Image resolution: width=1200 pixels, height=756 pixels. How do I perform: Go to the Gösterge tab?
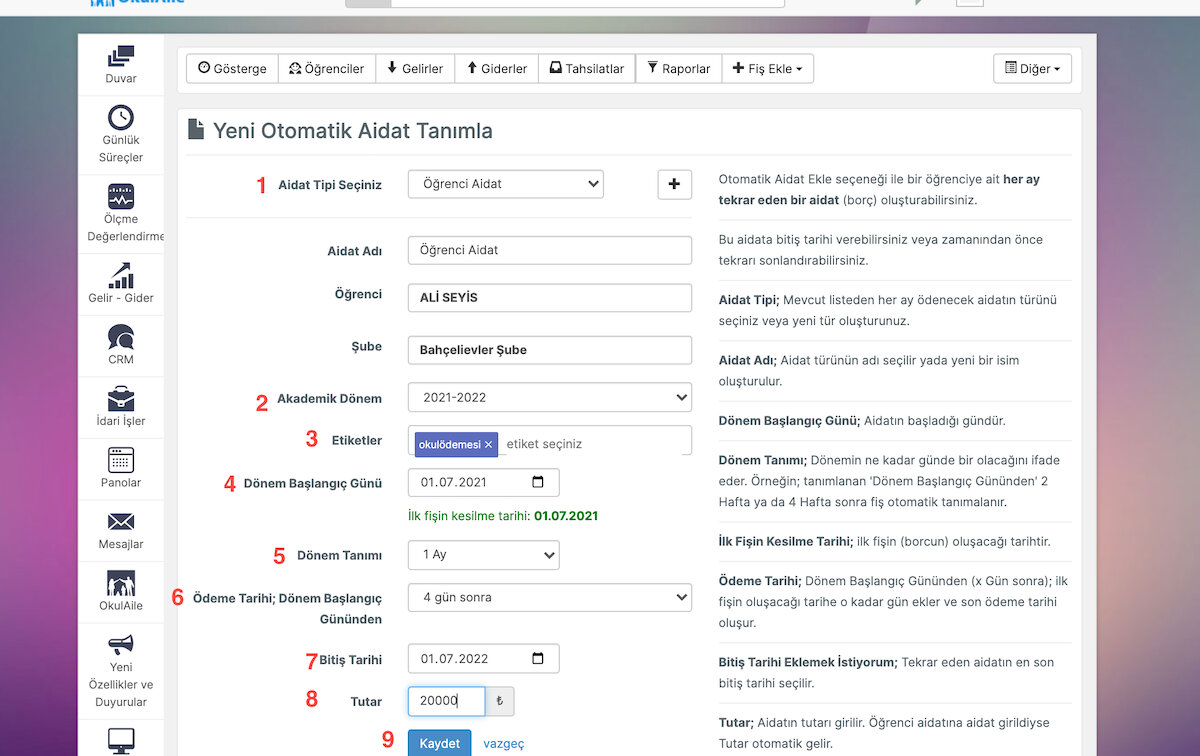point(232,69)
